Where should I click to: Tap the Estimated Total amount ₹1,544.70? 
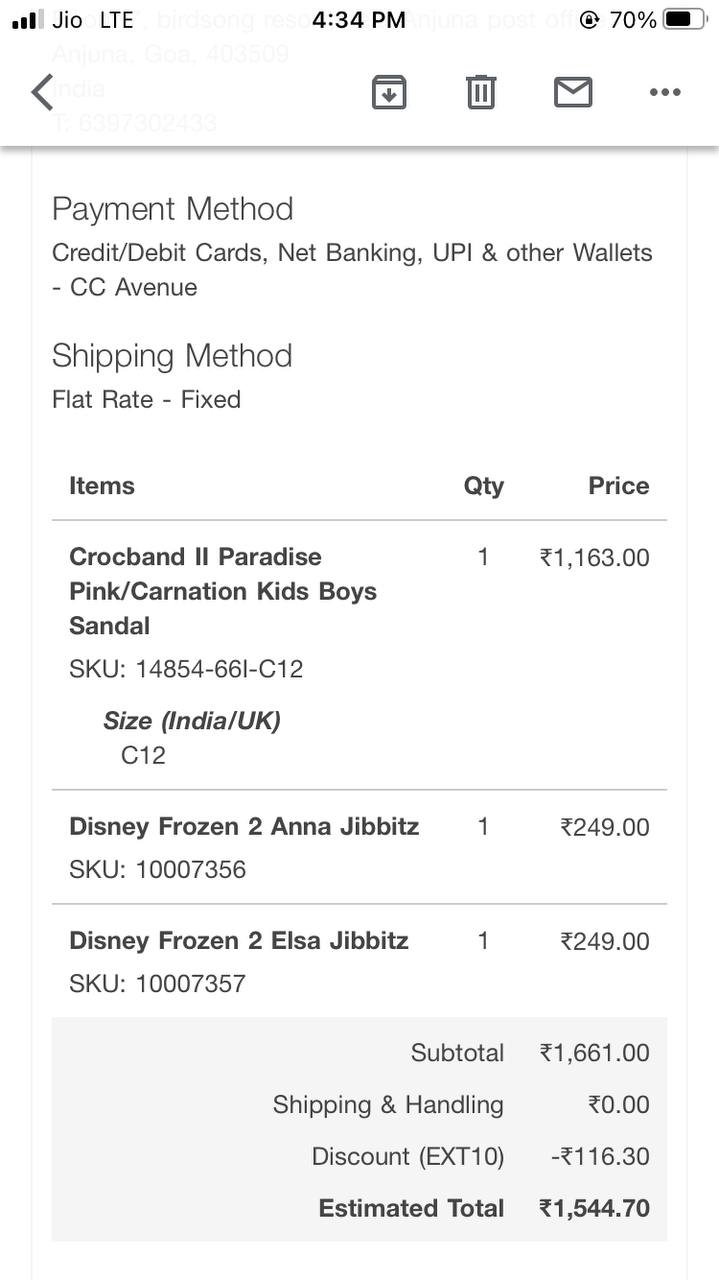(x=594, y=1208)
